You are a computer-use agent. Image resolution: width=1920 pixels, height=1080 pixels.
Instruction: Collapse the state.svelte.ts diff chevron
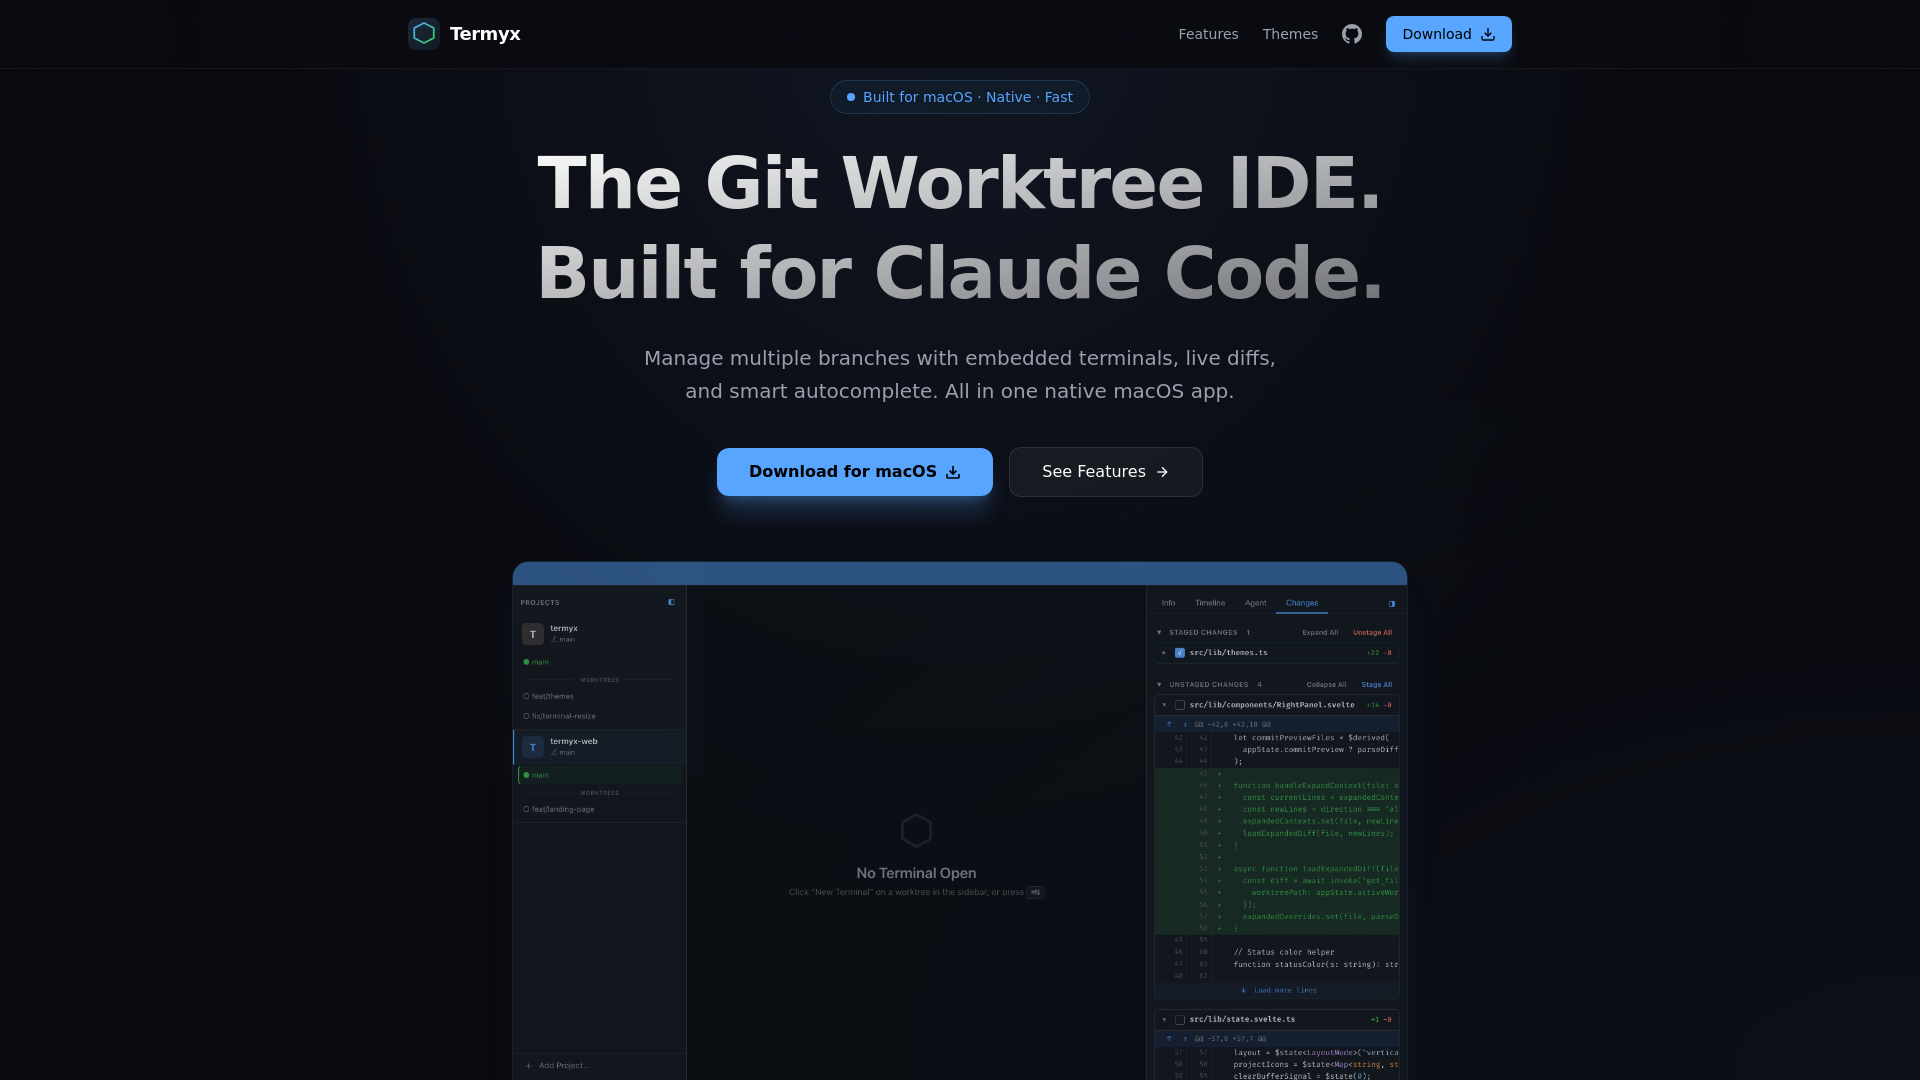[1164, 1020]
